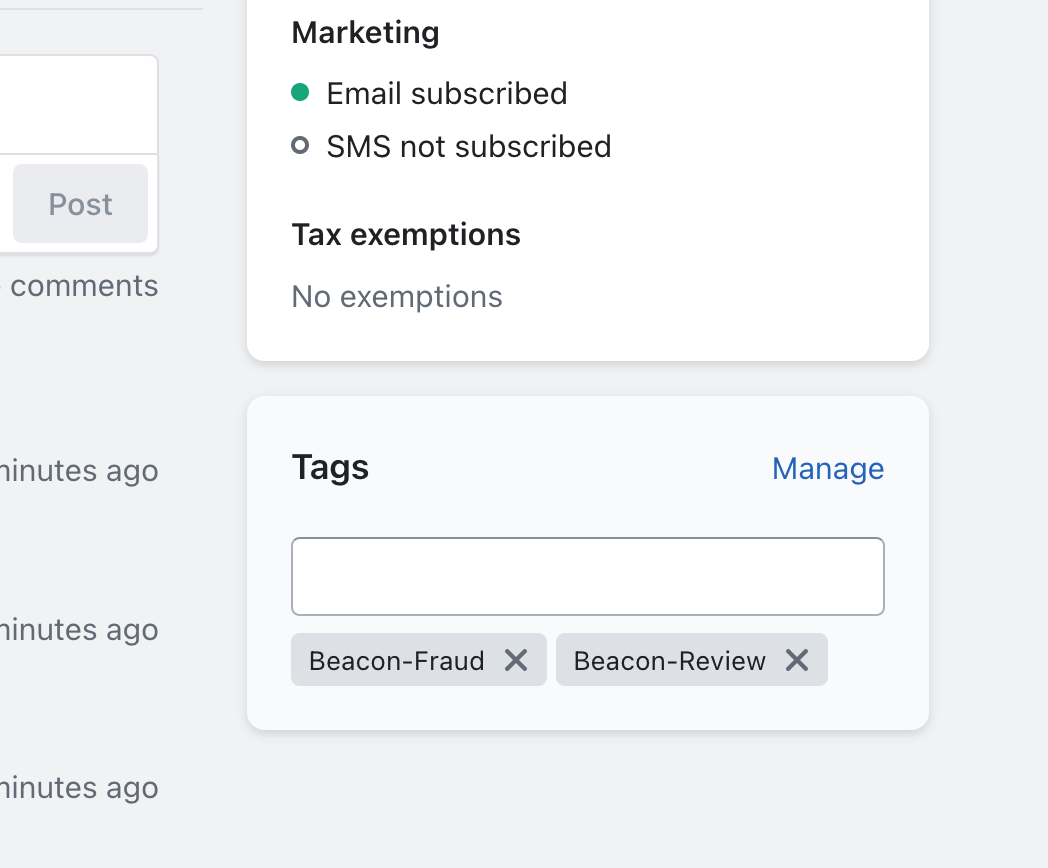Select the Beacon-Fraud tag label
Image resolution: width=1048 pixels, height=868 pixels.
397,661
